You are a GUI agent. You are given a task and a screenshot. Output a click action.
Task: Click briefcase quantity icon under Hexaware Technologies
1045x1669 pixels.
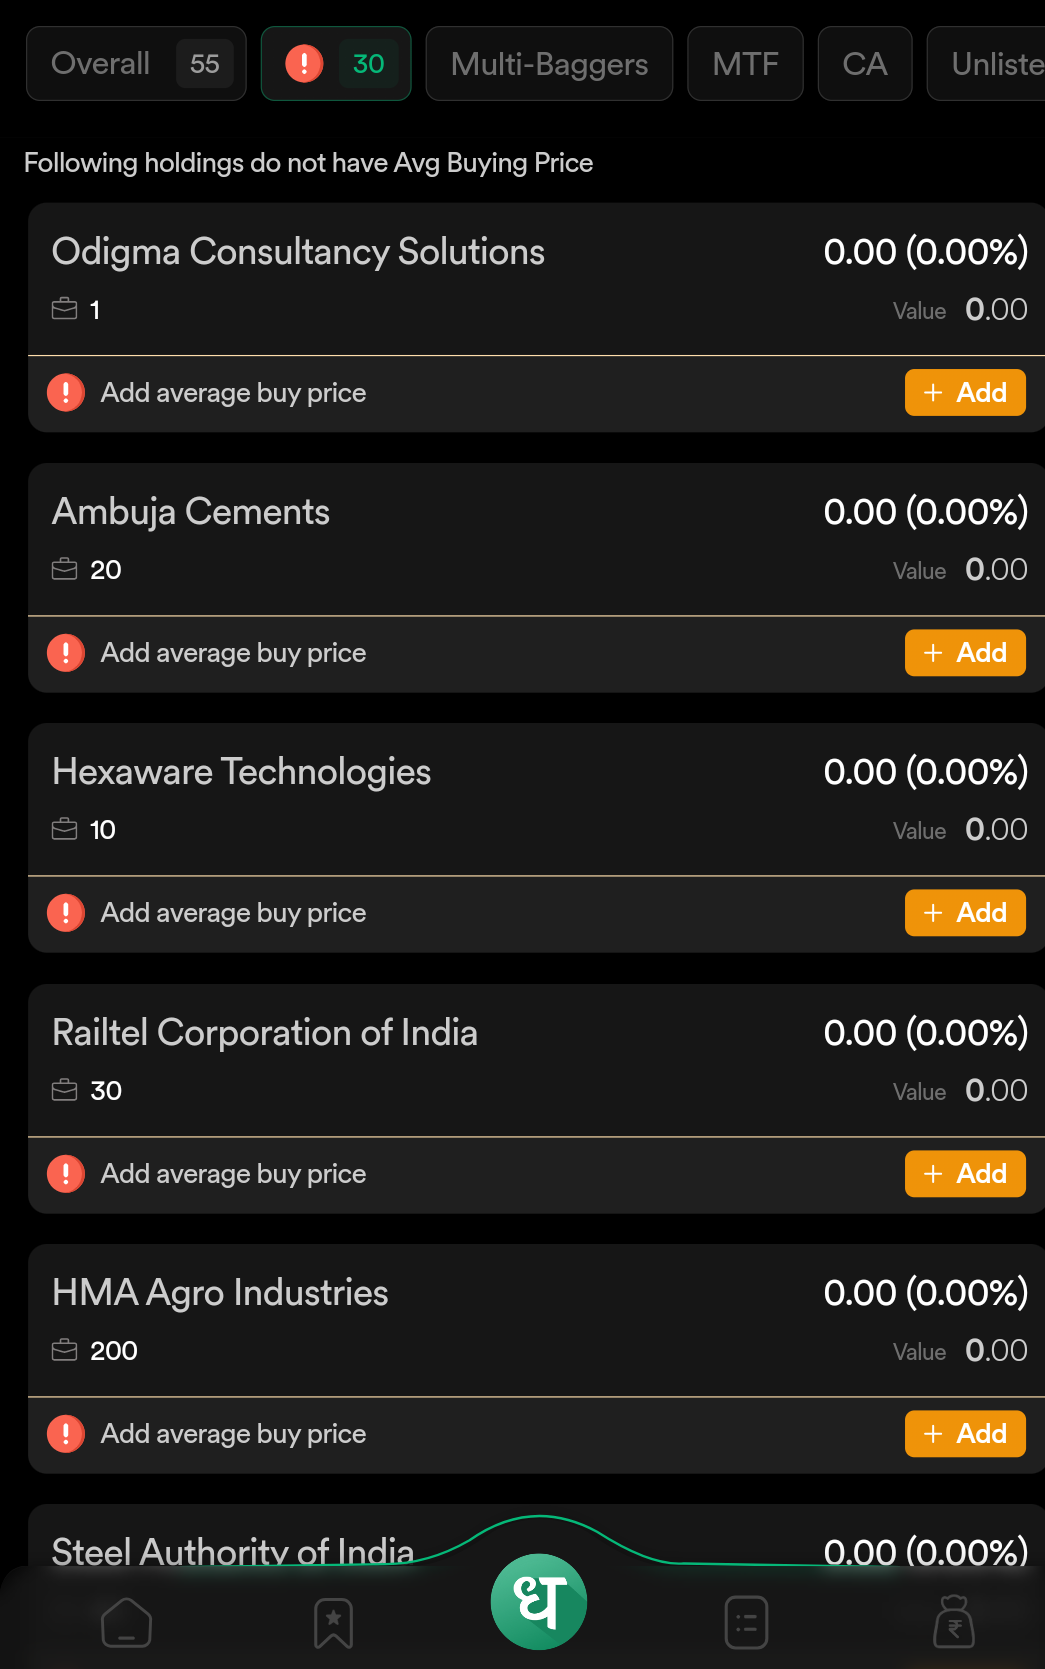point(64,829)
